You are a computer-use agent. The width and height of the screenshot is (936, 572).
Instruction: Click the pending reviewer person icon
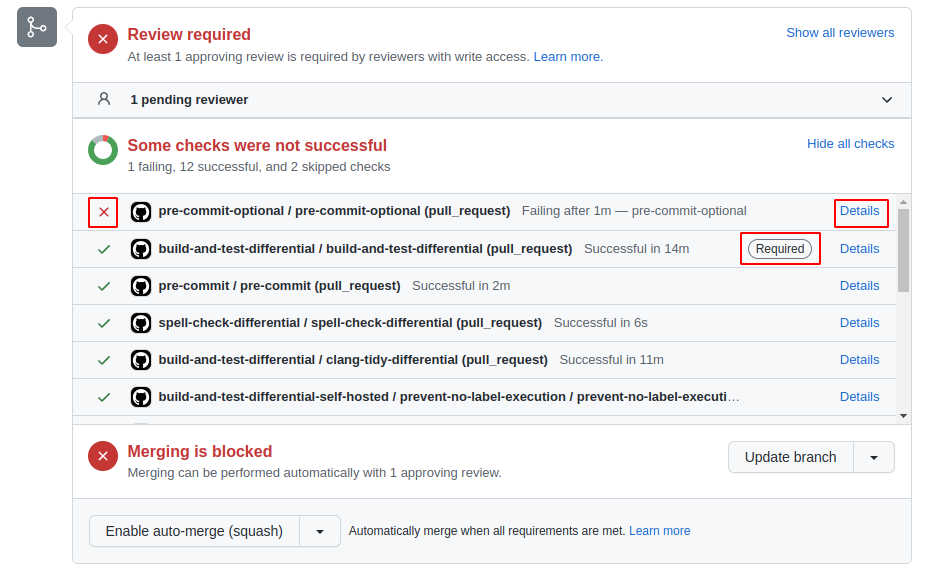point(104,99)
